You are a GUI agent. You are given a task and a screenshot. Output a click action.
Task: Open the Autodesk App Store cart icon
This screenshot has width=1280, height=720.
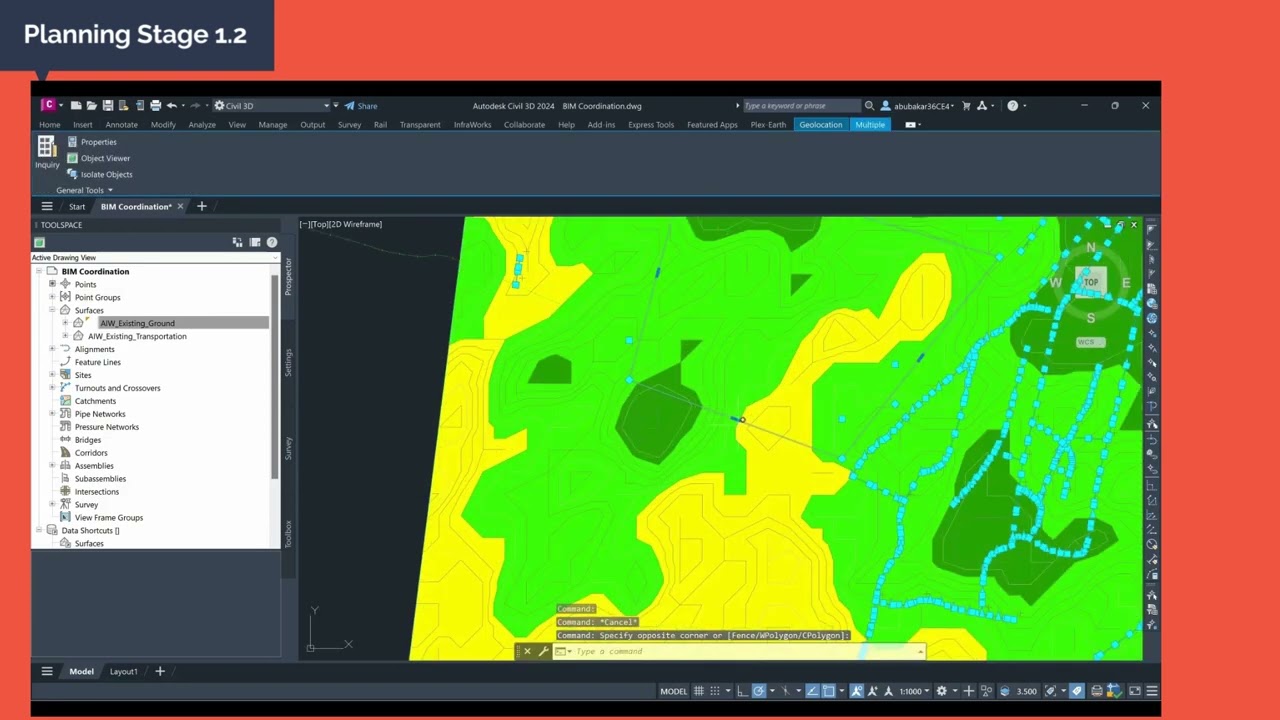click(x=966, y=106)
